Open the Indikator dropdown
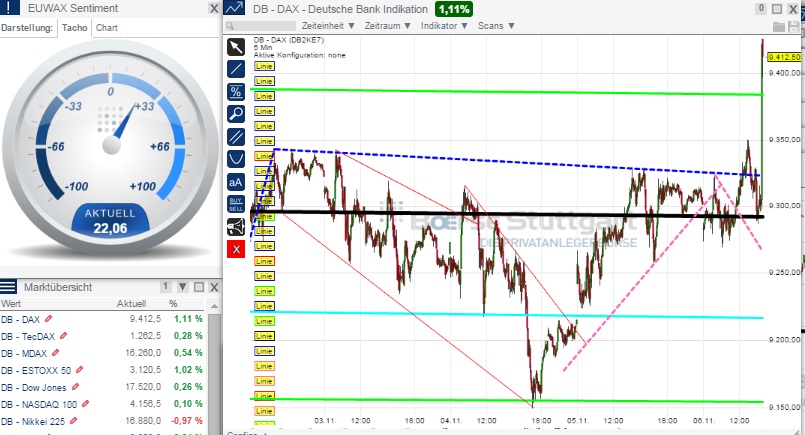 click(444, 26)
